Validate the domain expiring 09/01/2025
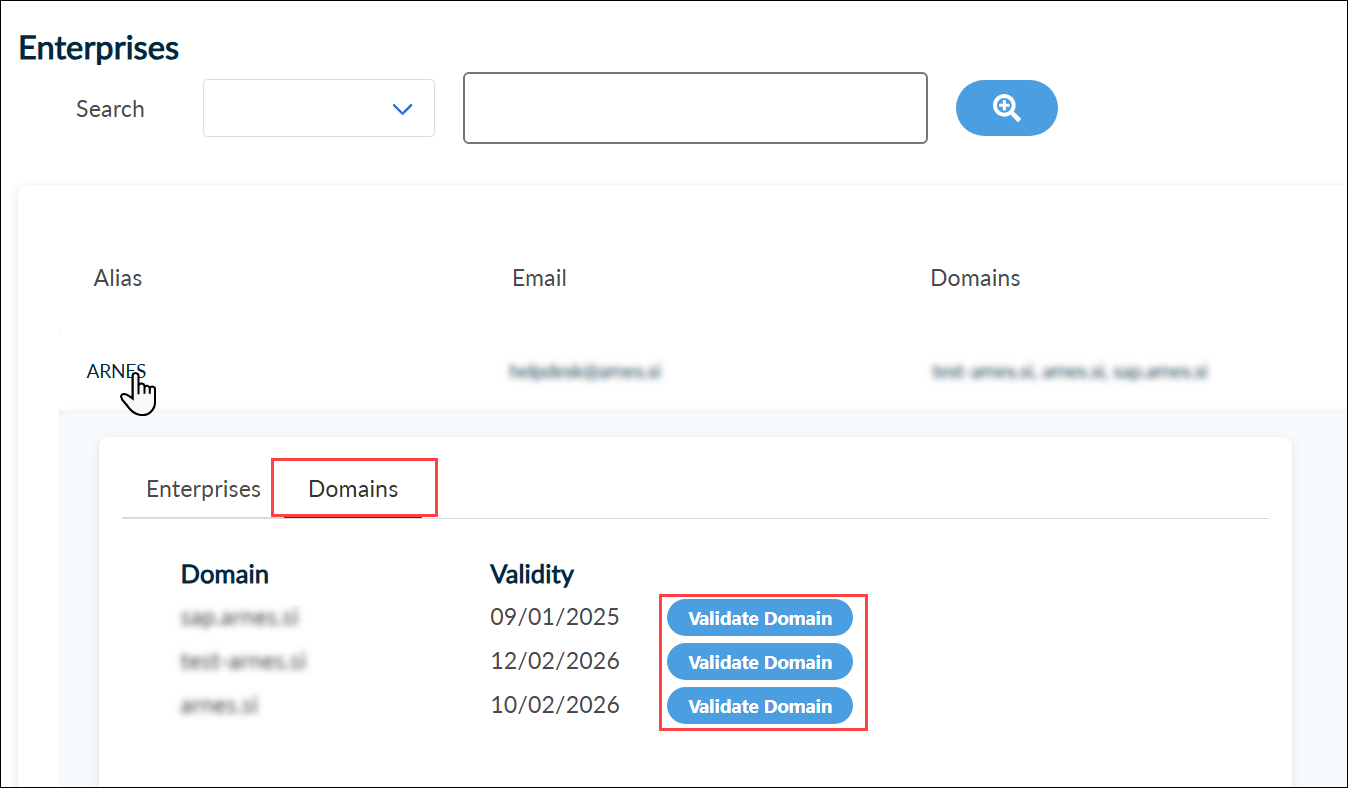1348x788 pixels. tap(760, 618)
